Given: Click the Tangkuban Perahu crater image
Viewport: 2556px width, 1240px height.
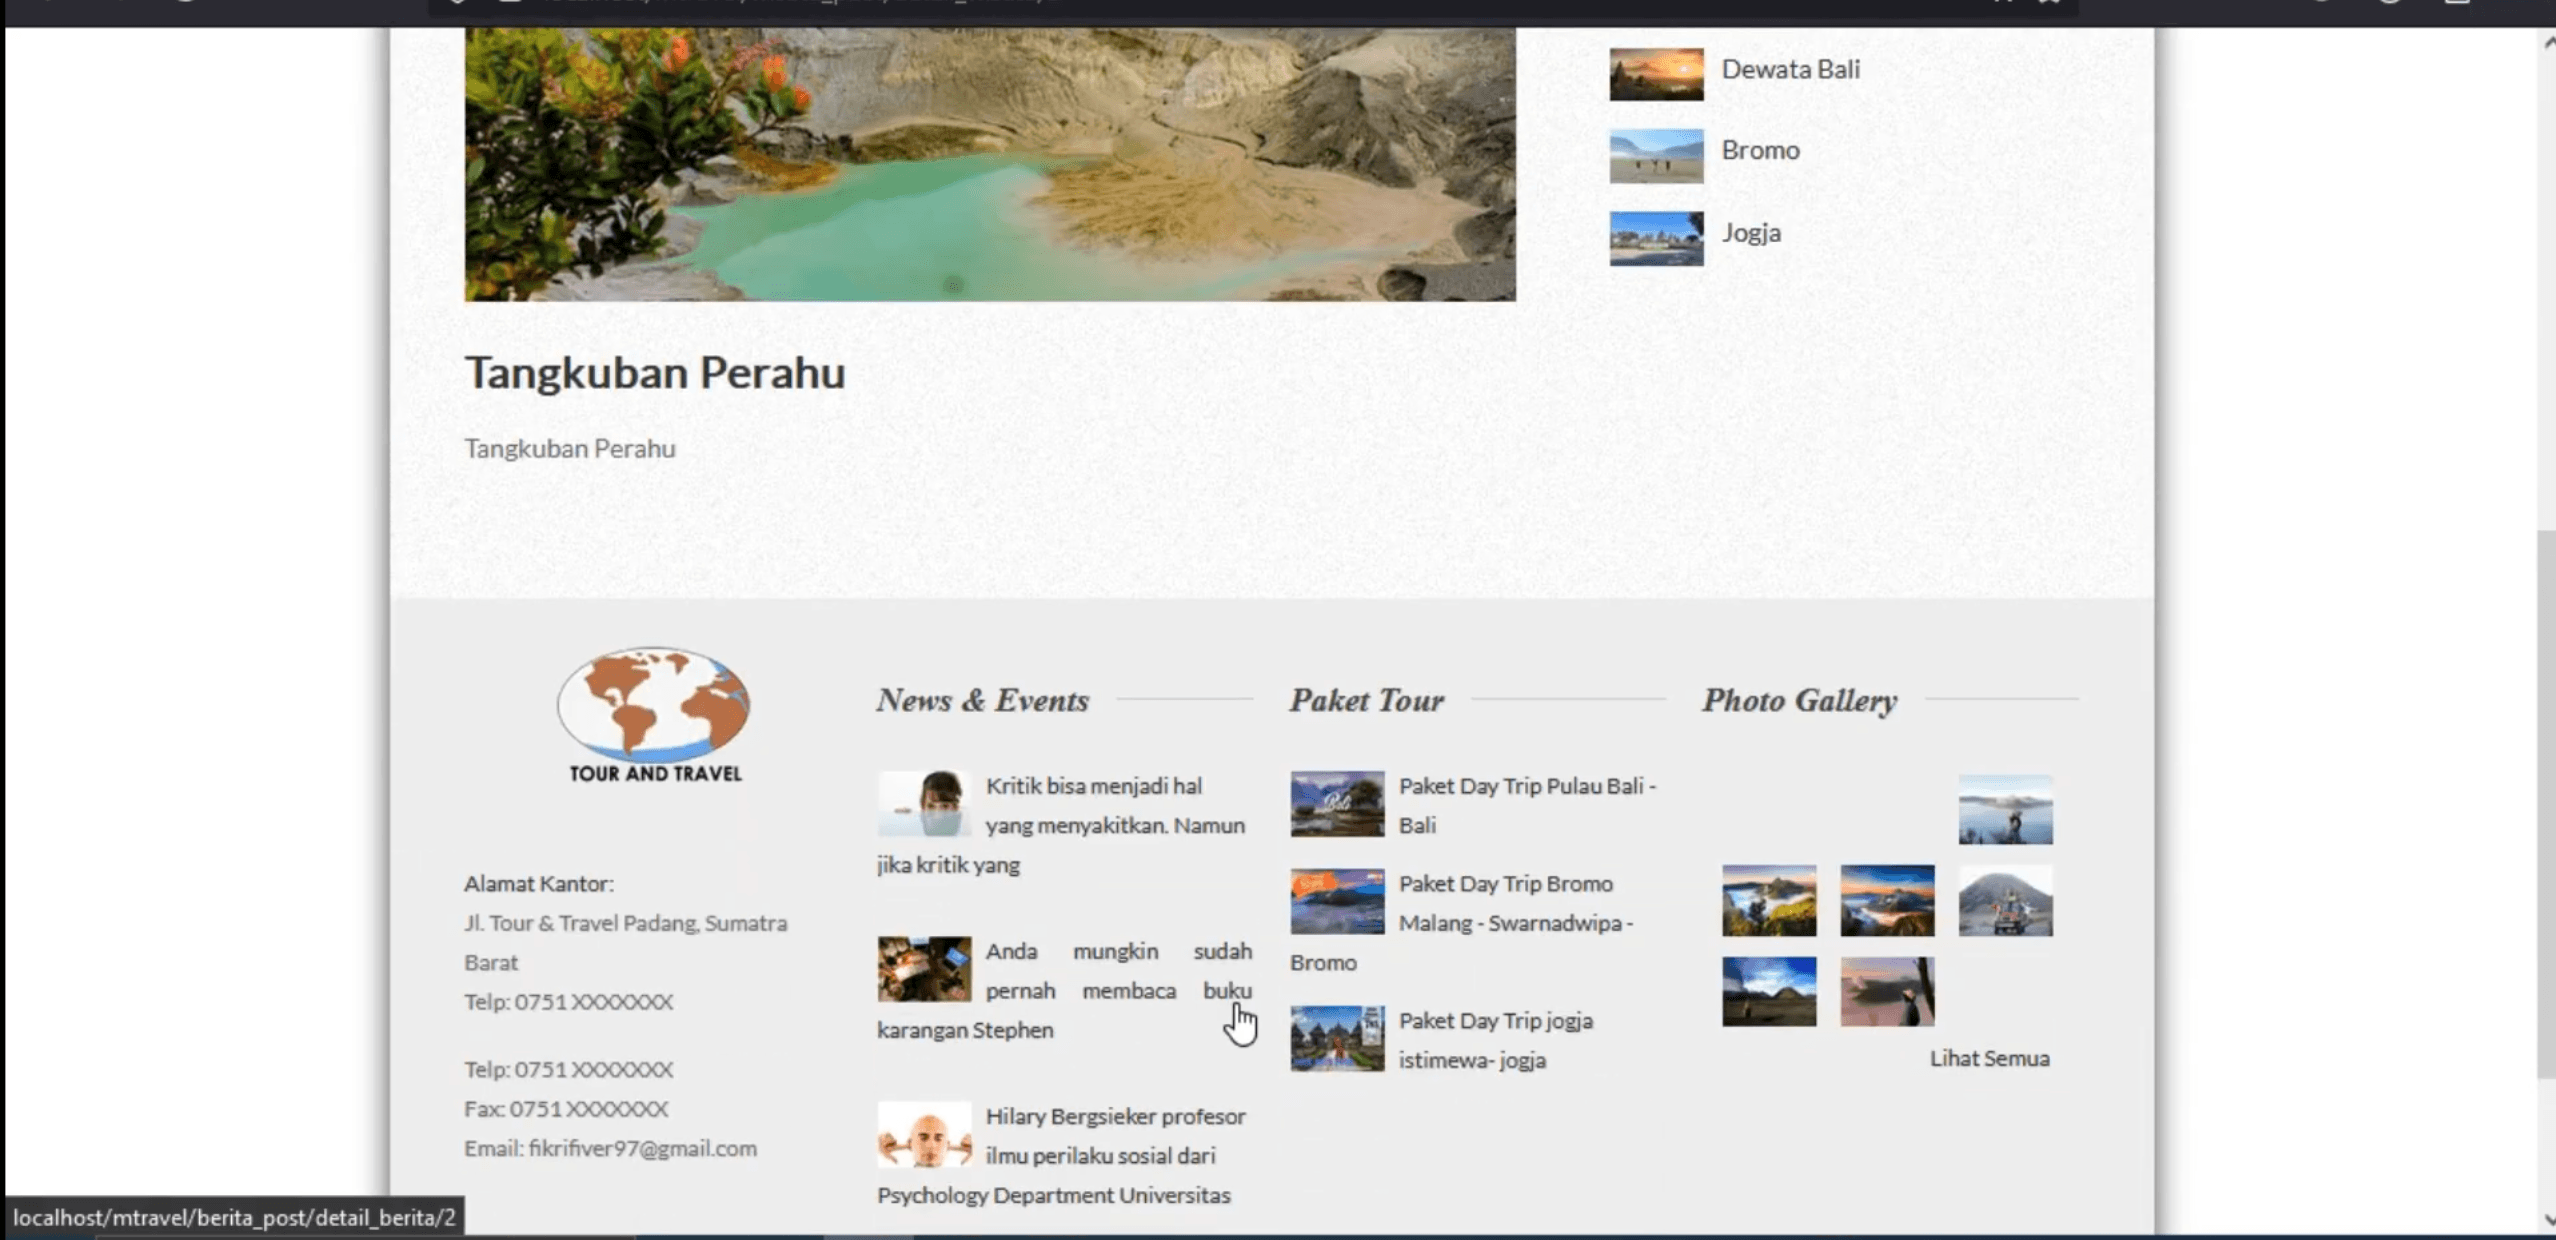Looking at the screenshot, I should [990, 164].
